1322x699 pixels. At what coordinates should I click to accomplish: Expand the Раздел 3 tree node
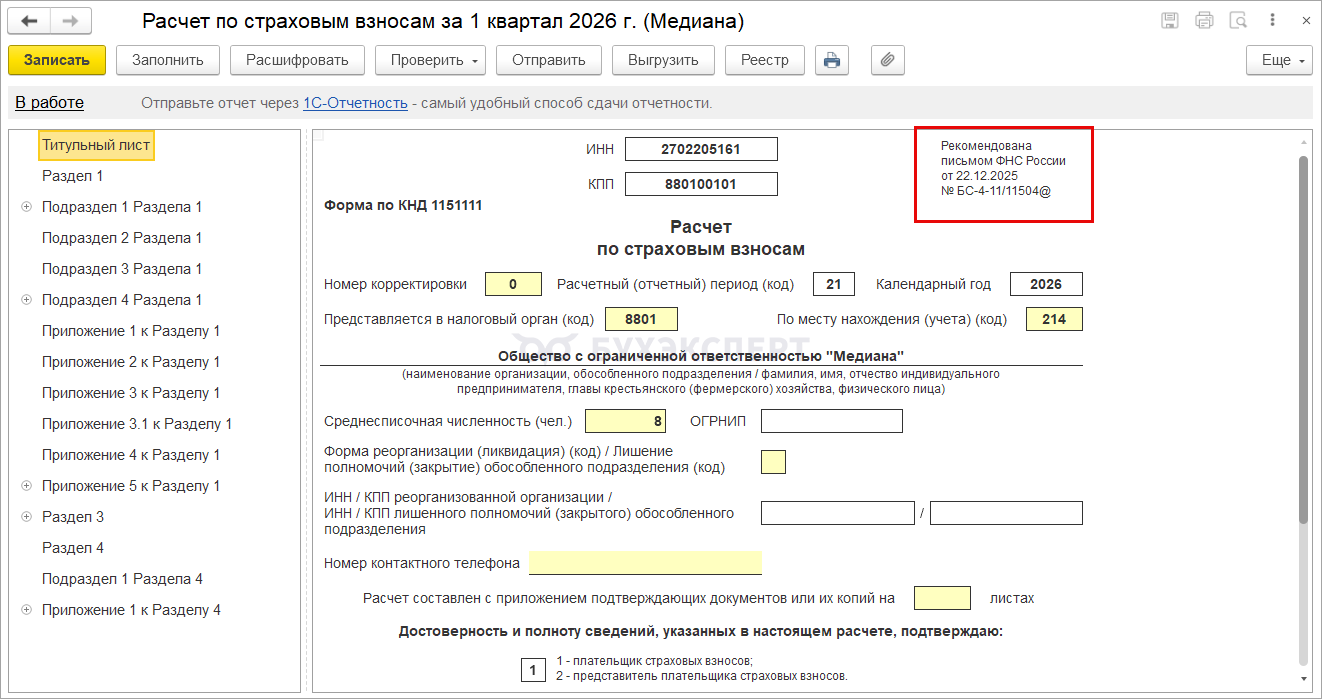[x=26, y=517]
